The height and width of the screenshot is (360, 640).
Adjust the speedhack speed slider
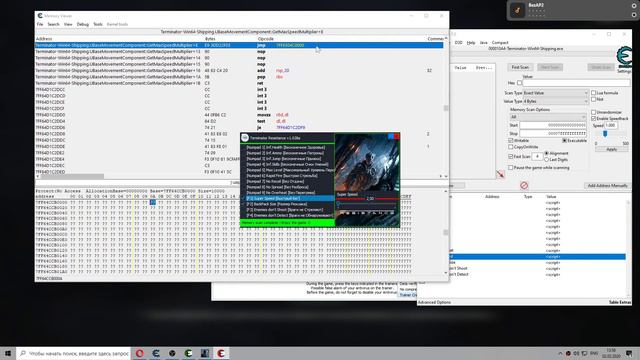pos(605,134)
